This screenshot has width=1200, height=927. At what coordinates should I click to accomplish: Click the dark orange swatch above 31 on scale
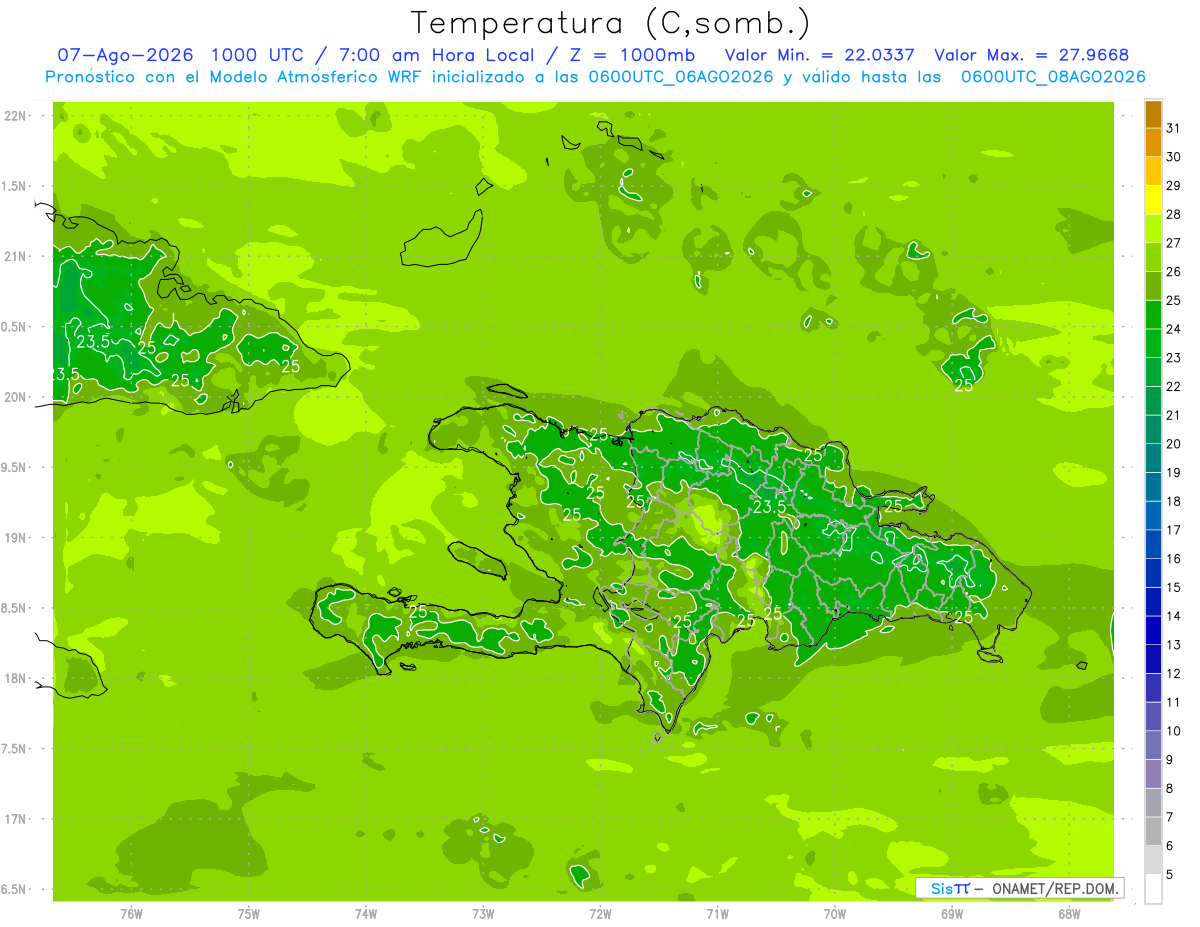pos(1153,114)
